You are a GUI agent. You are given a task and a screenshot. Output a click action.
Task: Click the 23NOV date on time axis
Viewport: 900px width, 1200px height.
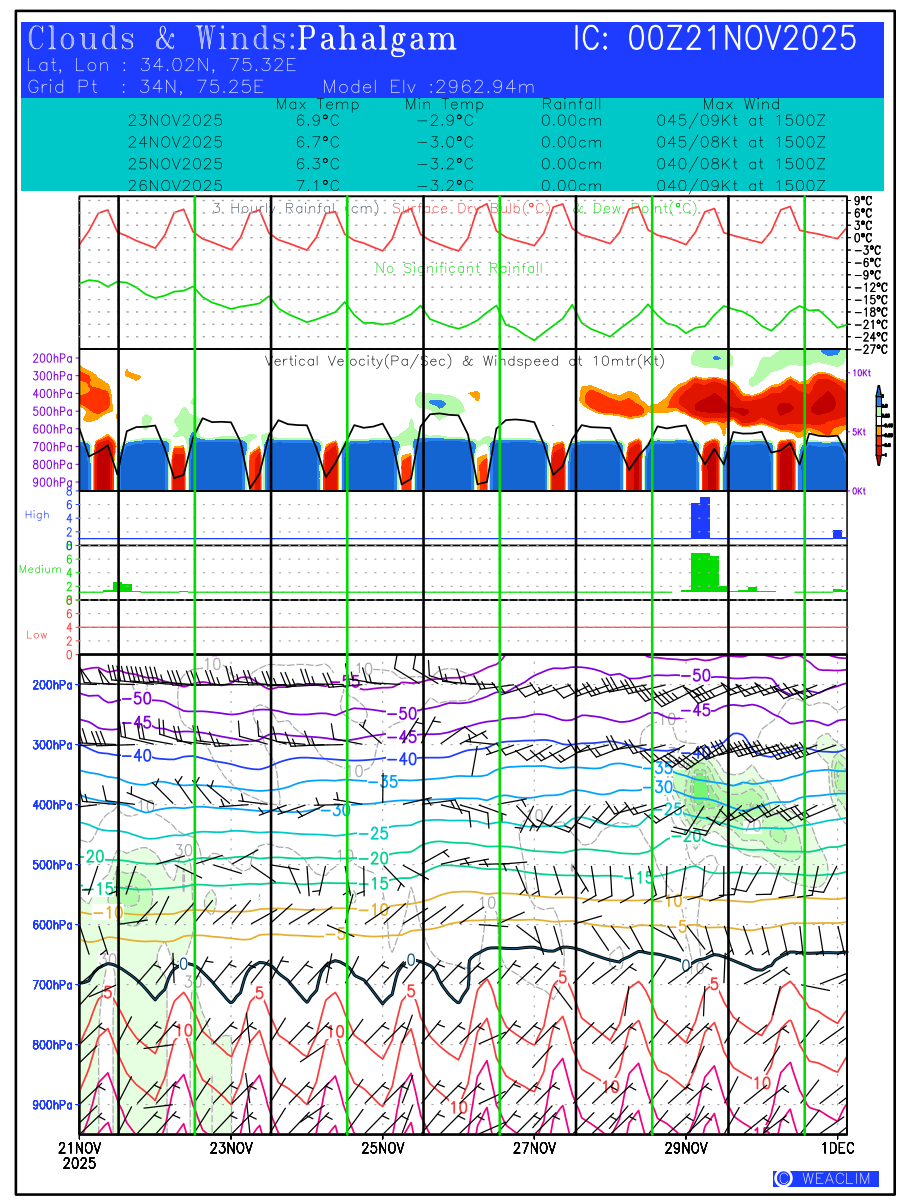(x=231, y=1147)
